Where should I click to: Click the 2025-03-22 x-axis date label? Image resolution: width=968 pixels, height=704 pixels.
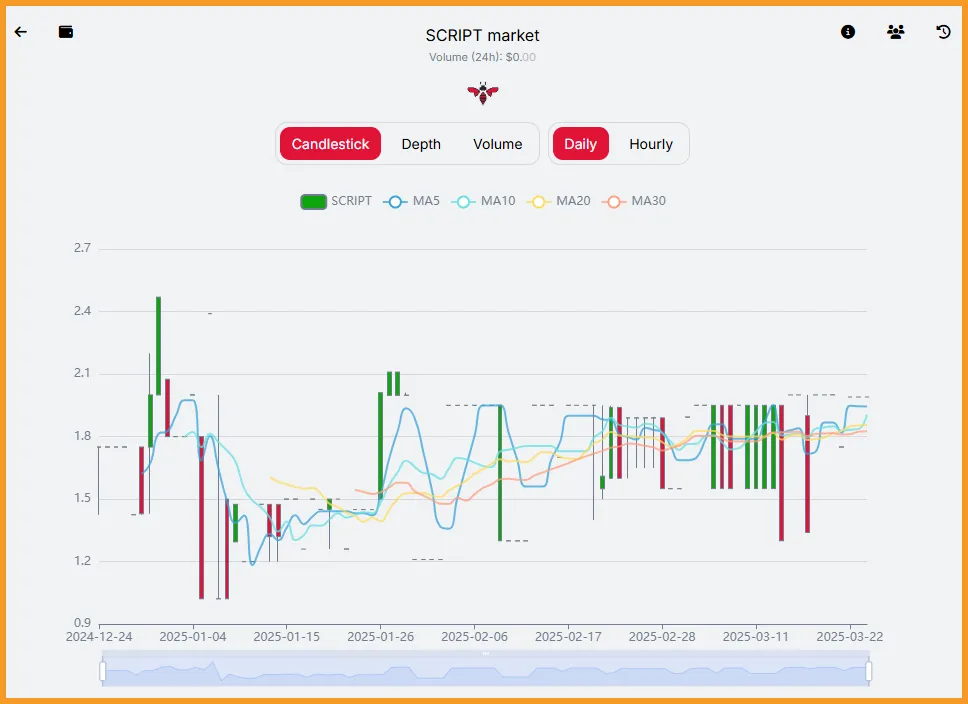click(849, 637)
